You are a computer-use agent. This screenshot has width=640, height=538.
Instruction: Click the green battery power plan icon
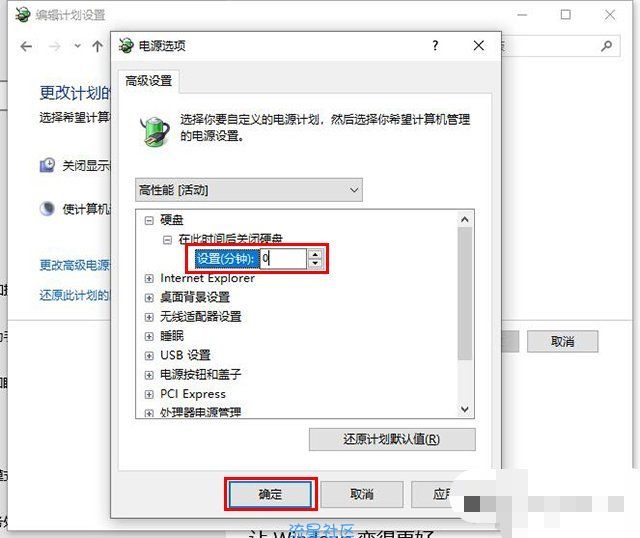coord(155,131)
